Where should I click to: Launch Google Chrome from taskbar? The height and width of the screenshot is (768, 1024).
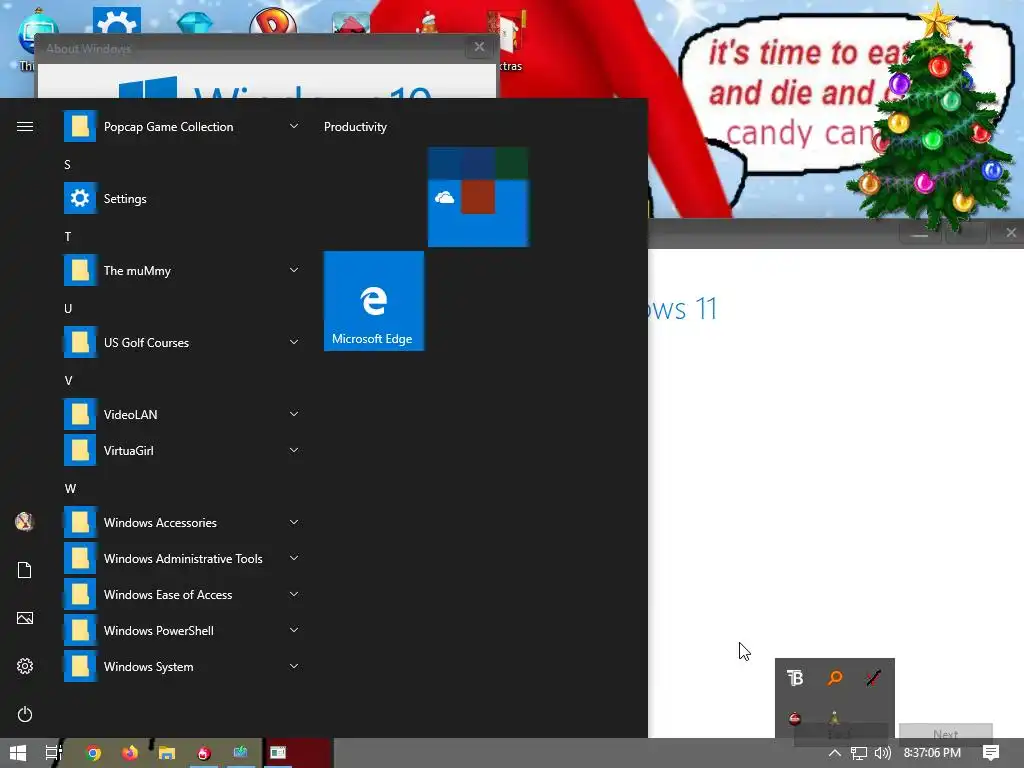click(93, 753)
